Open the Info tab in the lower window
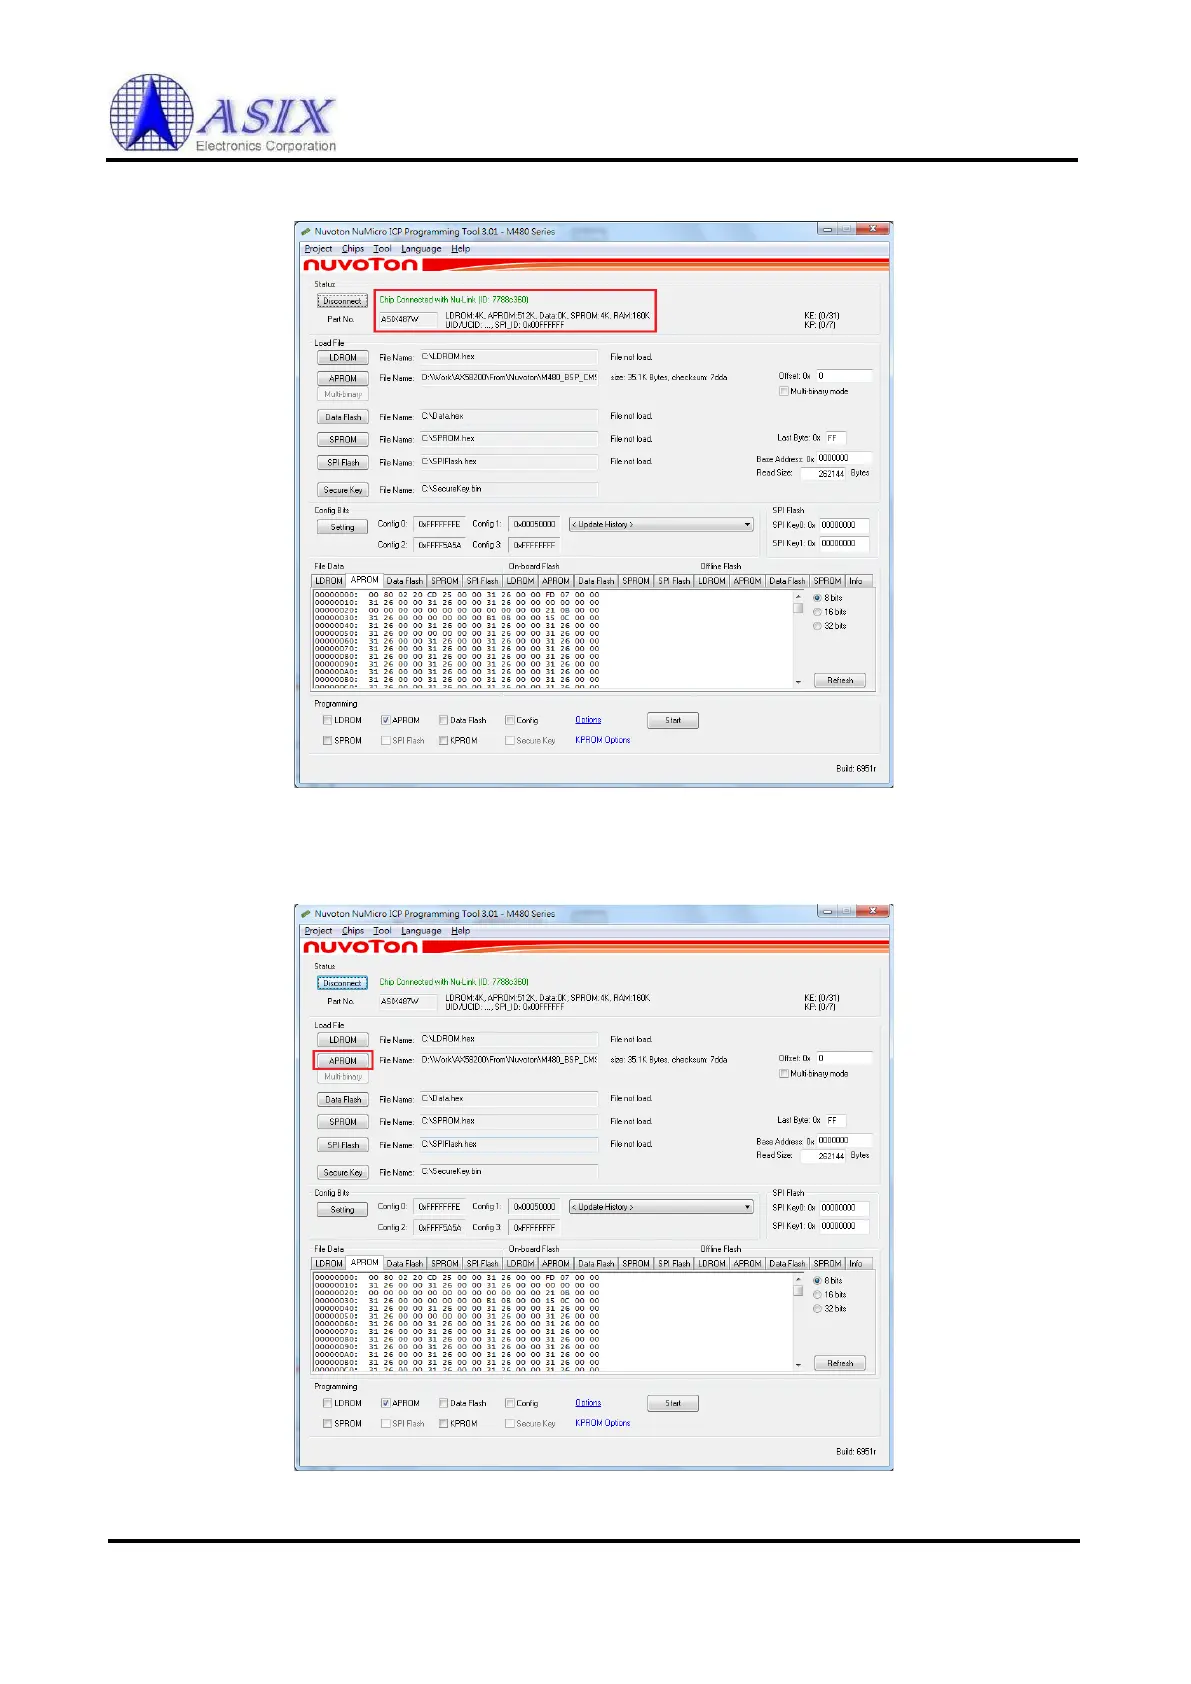This screenshot has height=1684, width=1191. coord(856,1264)
